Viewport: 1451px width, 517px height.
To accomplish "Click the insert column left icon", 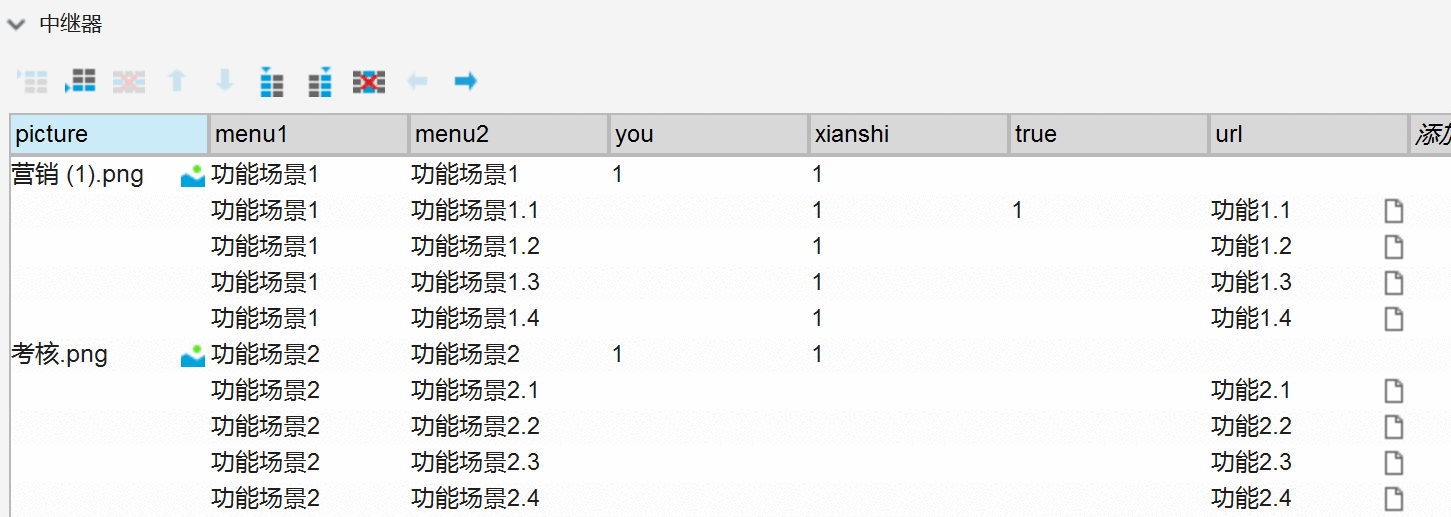I will (272, 82).
